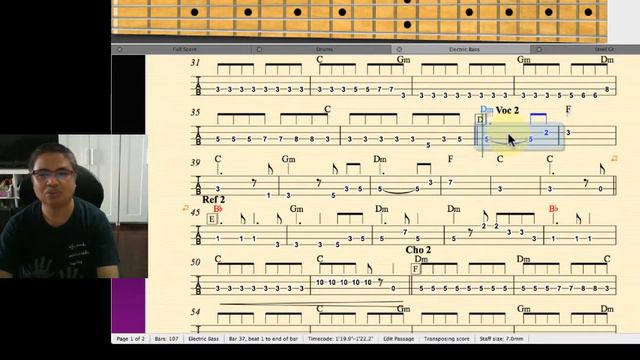Click 'Electric Bass' status bar entry
The width and height of the screenshot is (640, 360).
203,339
